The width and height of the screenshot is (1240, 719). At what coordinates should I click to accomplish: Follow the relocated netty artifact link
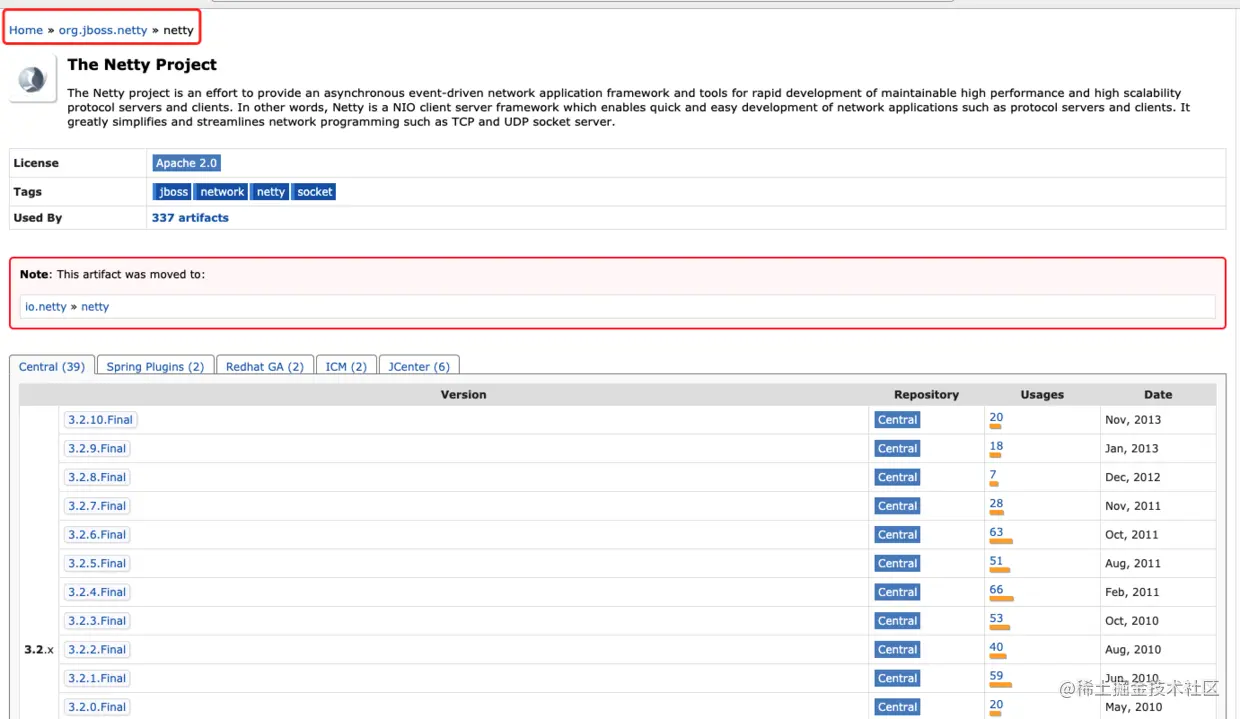(95, 307)
